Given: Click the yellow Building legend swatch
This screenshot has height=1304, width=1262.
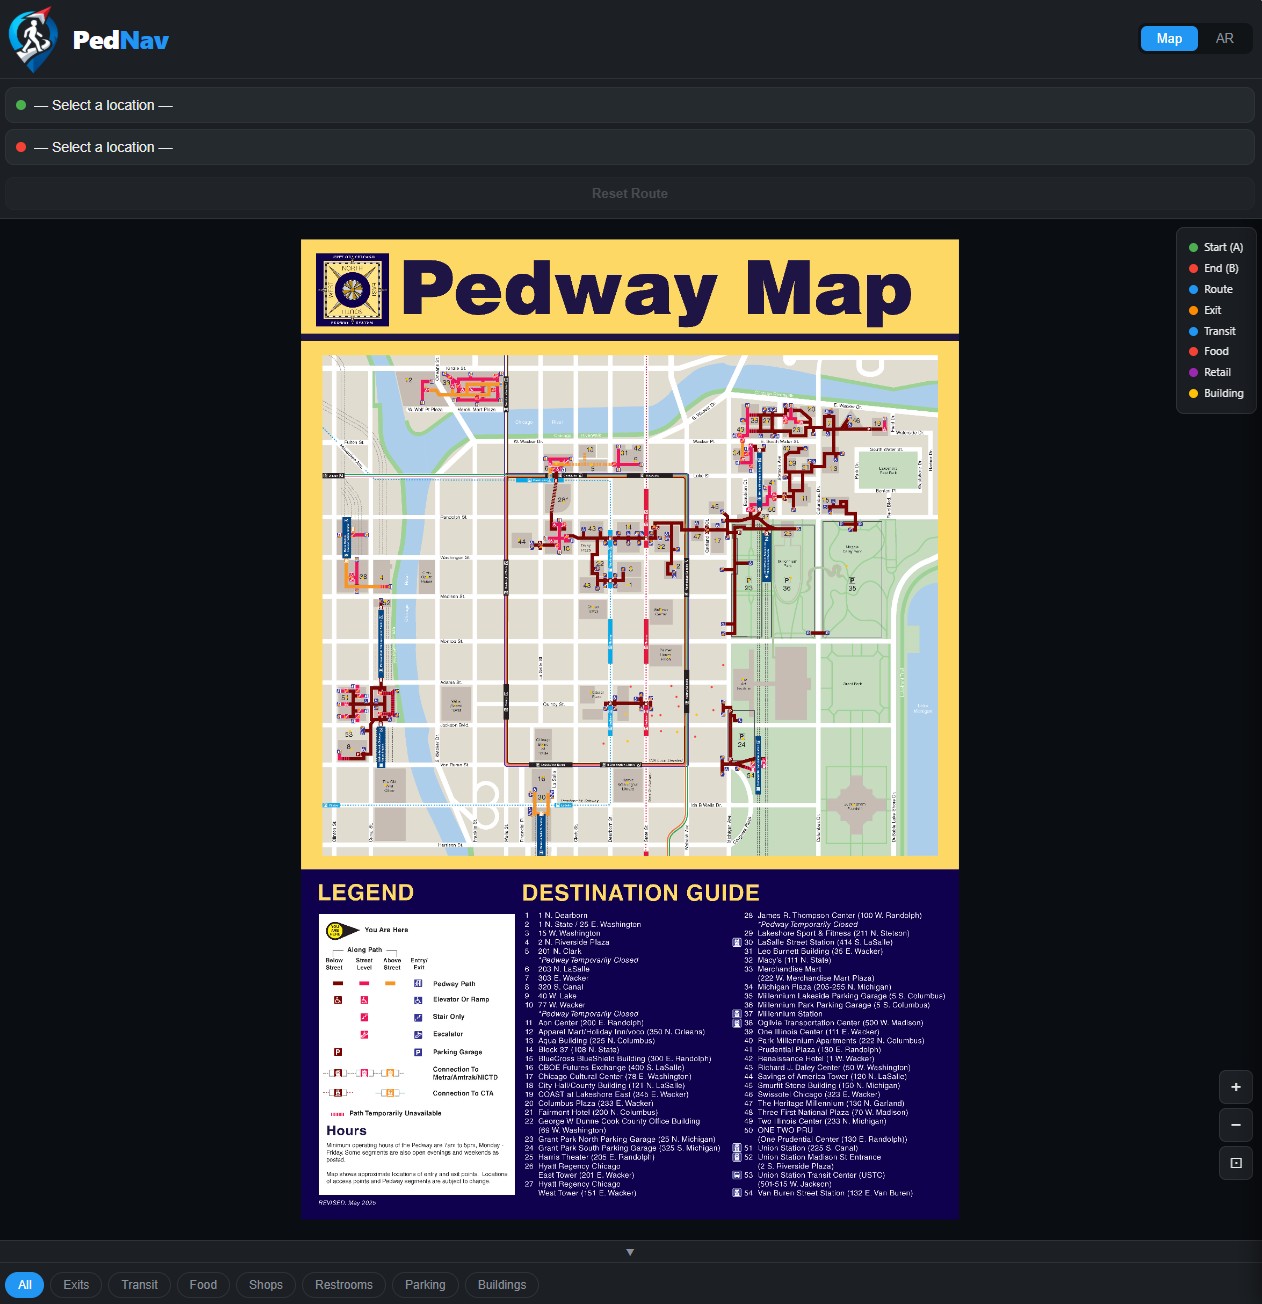Looking at the screenshot, I should click(1193, 394).
